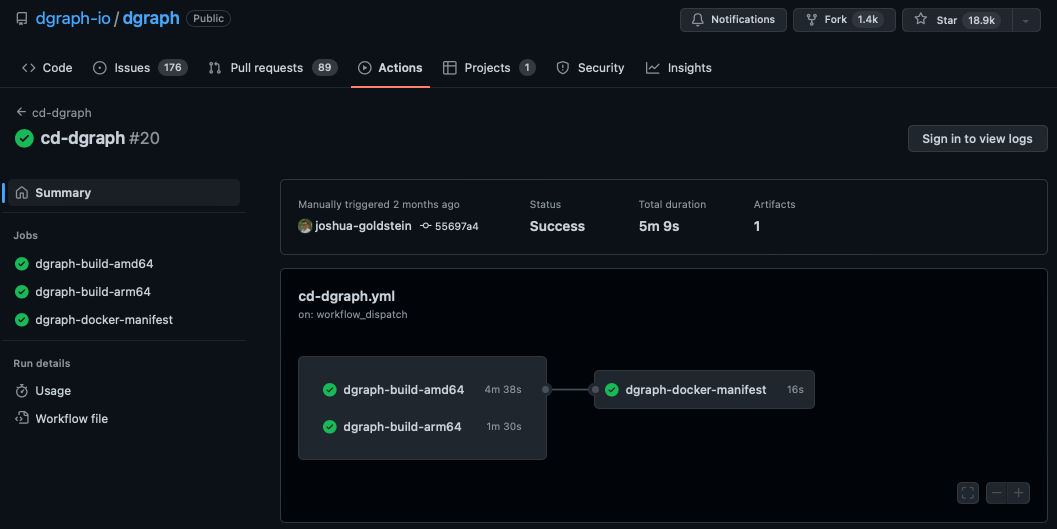Image resolution: width=1057 pixels, height=529 pixels.
Task: Open the Issues tab
Action: (140, 67)
